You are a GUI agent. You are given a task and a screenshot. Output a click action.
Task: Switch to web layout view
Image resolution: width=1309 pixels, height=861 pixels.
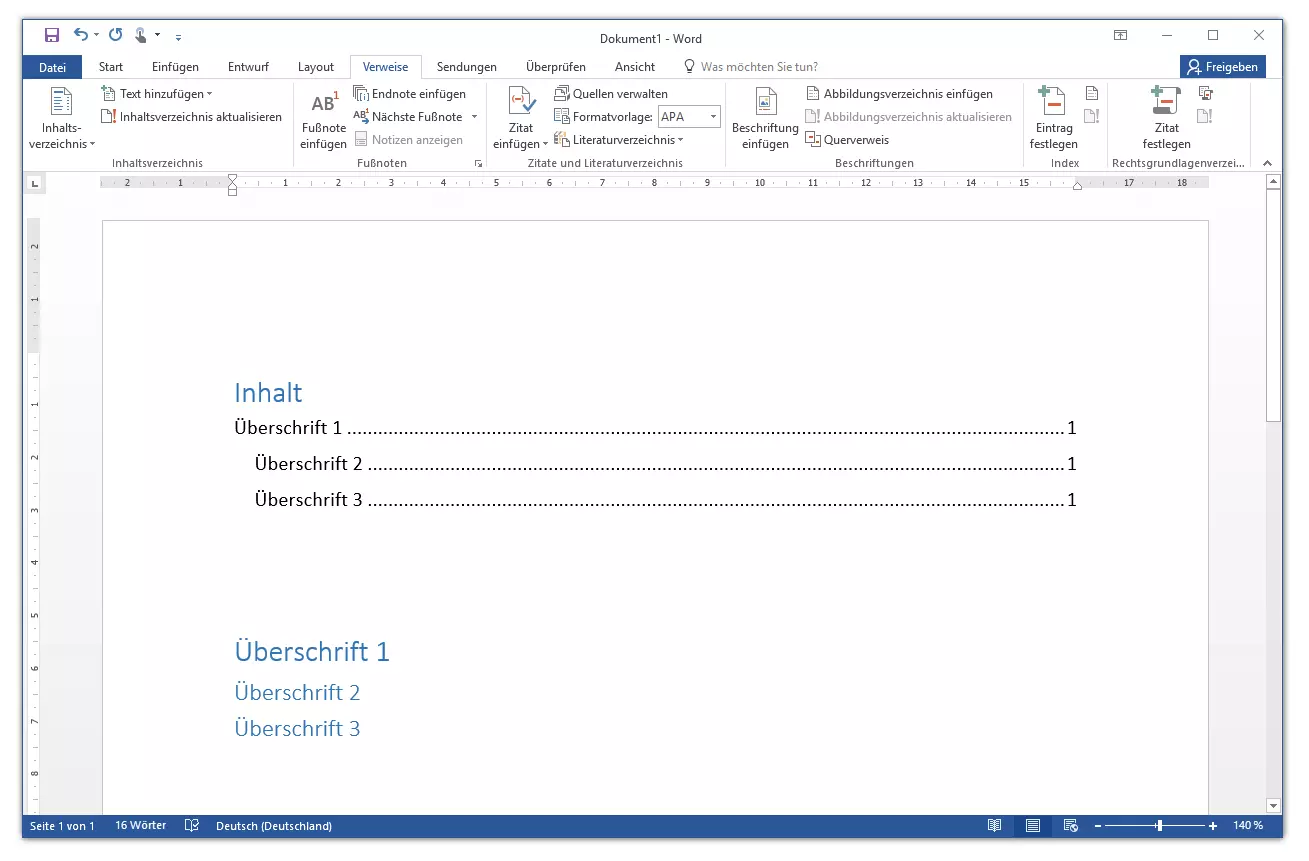tap(1071, 826)
